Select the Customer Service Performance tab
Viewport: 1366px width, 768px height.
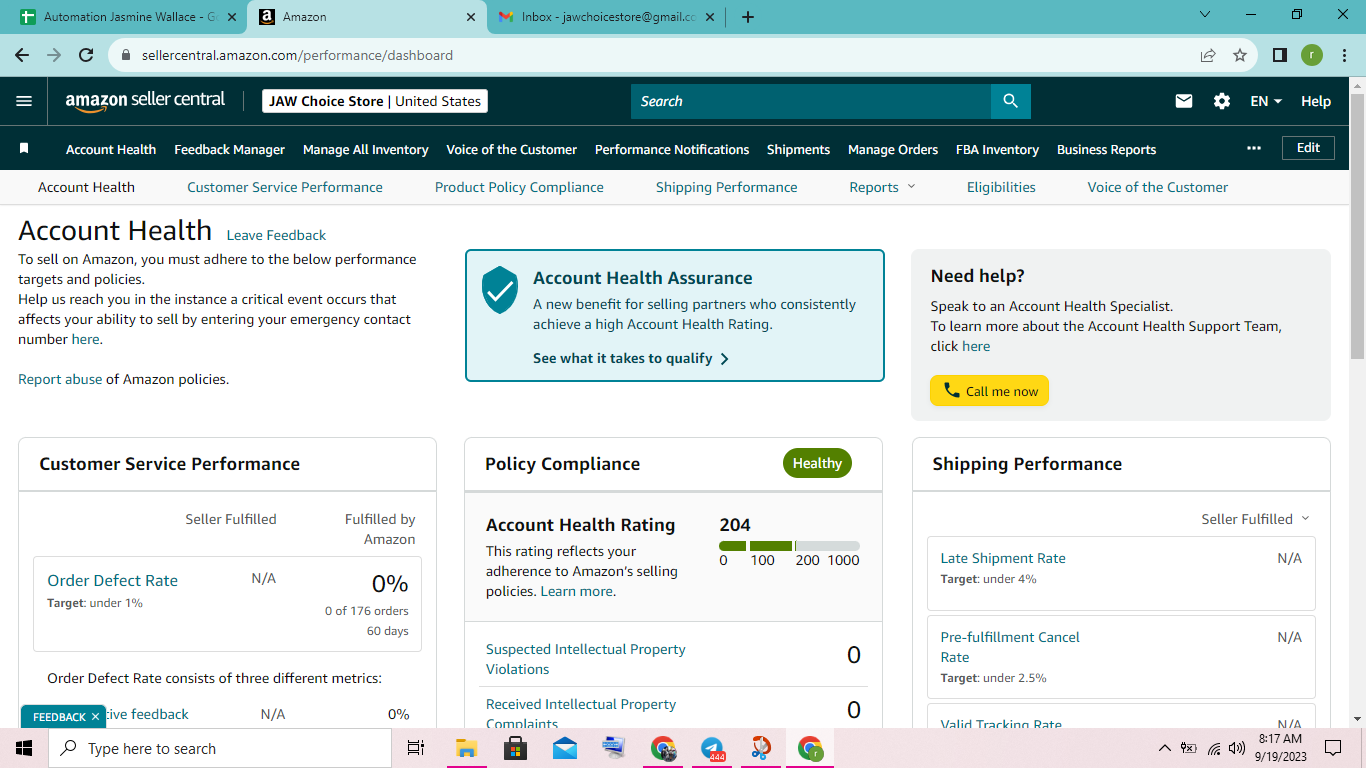pyautogui.click(x=285, y=187)
